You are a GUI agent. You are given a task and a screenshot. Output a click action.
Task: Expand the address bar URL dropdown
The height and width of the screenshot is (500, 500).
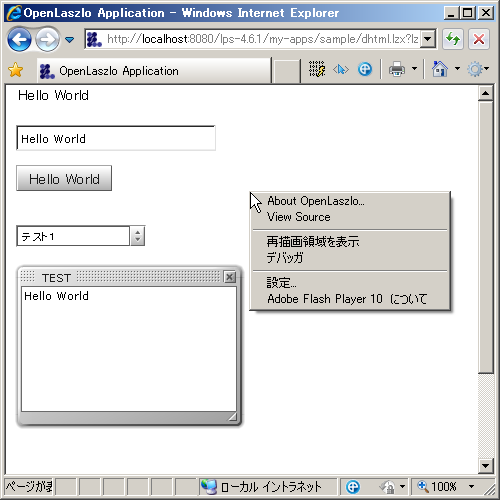click(x=428, y=39)
